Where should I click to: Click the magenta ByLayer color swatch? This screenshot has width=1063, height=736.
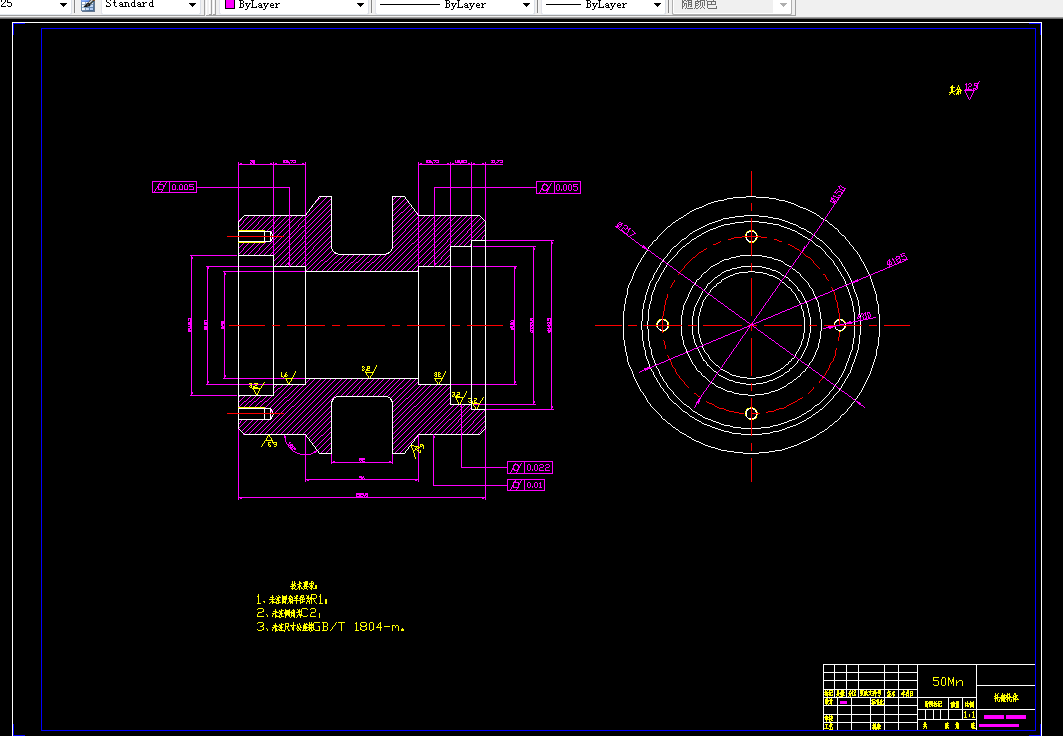pyautogui.click(x=230, y=5)
